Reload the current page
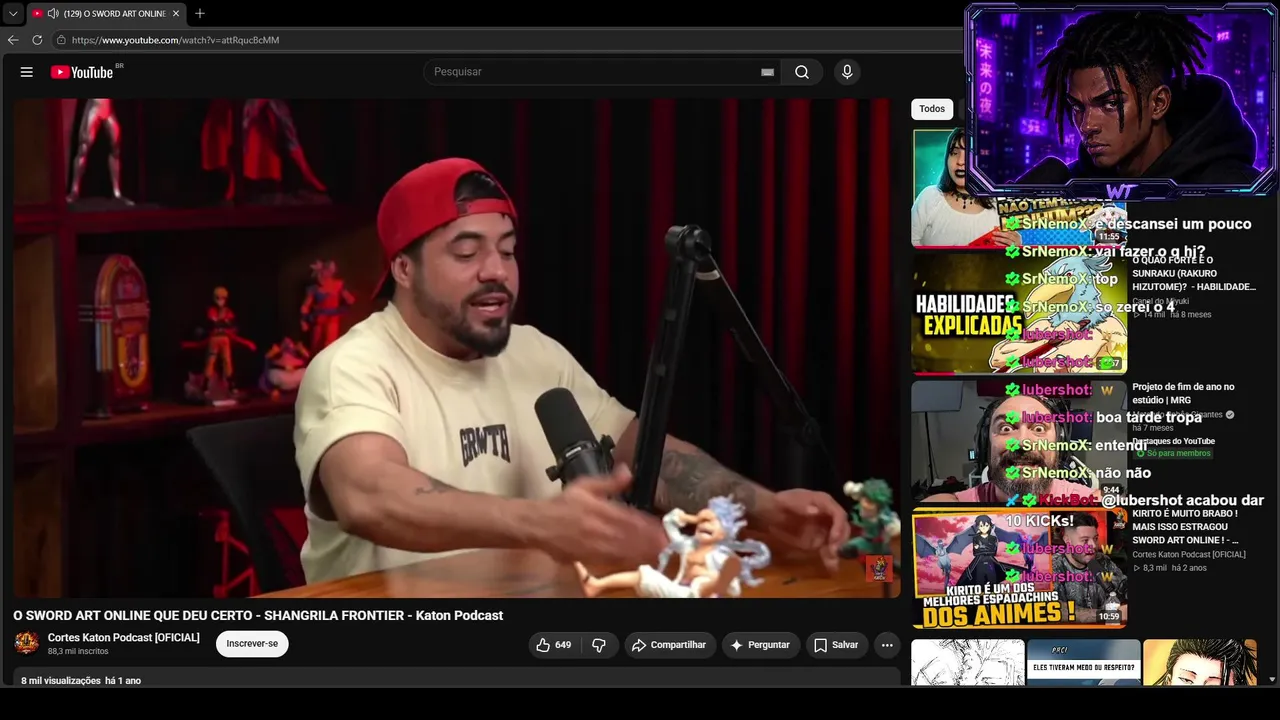 [37, 40]
